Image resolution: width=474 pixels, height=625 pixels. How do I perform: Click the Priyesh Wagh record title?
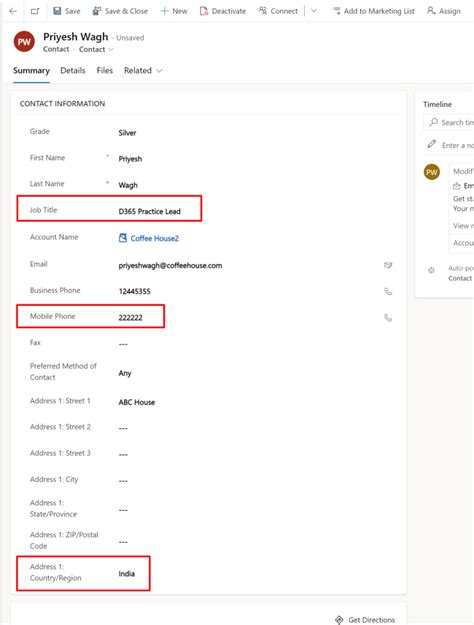(x=76, y=37)
